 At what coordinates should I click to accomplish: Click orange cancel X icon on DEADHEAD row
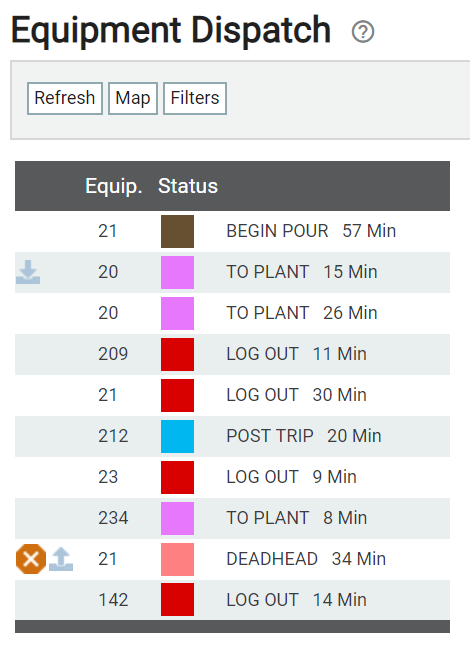pos(31,559)
